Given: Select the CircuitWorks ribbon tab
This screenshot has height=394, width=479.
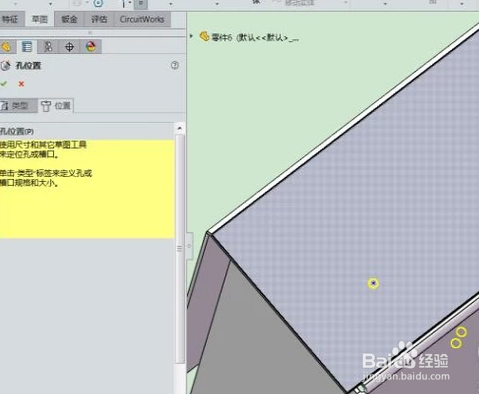Looking at the screenshot, I should click(x=142, y=19).
